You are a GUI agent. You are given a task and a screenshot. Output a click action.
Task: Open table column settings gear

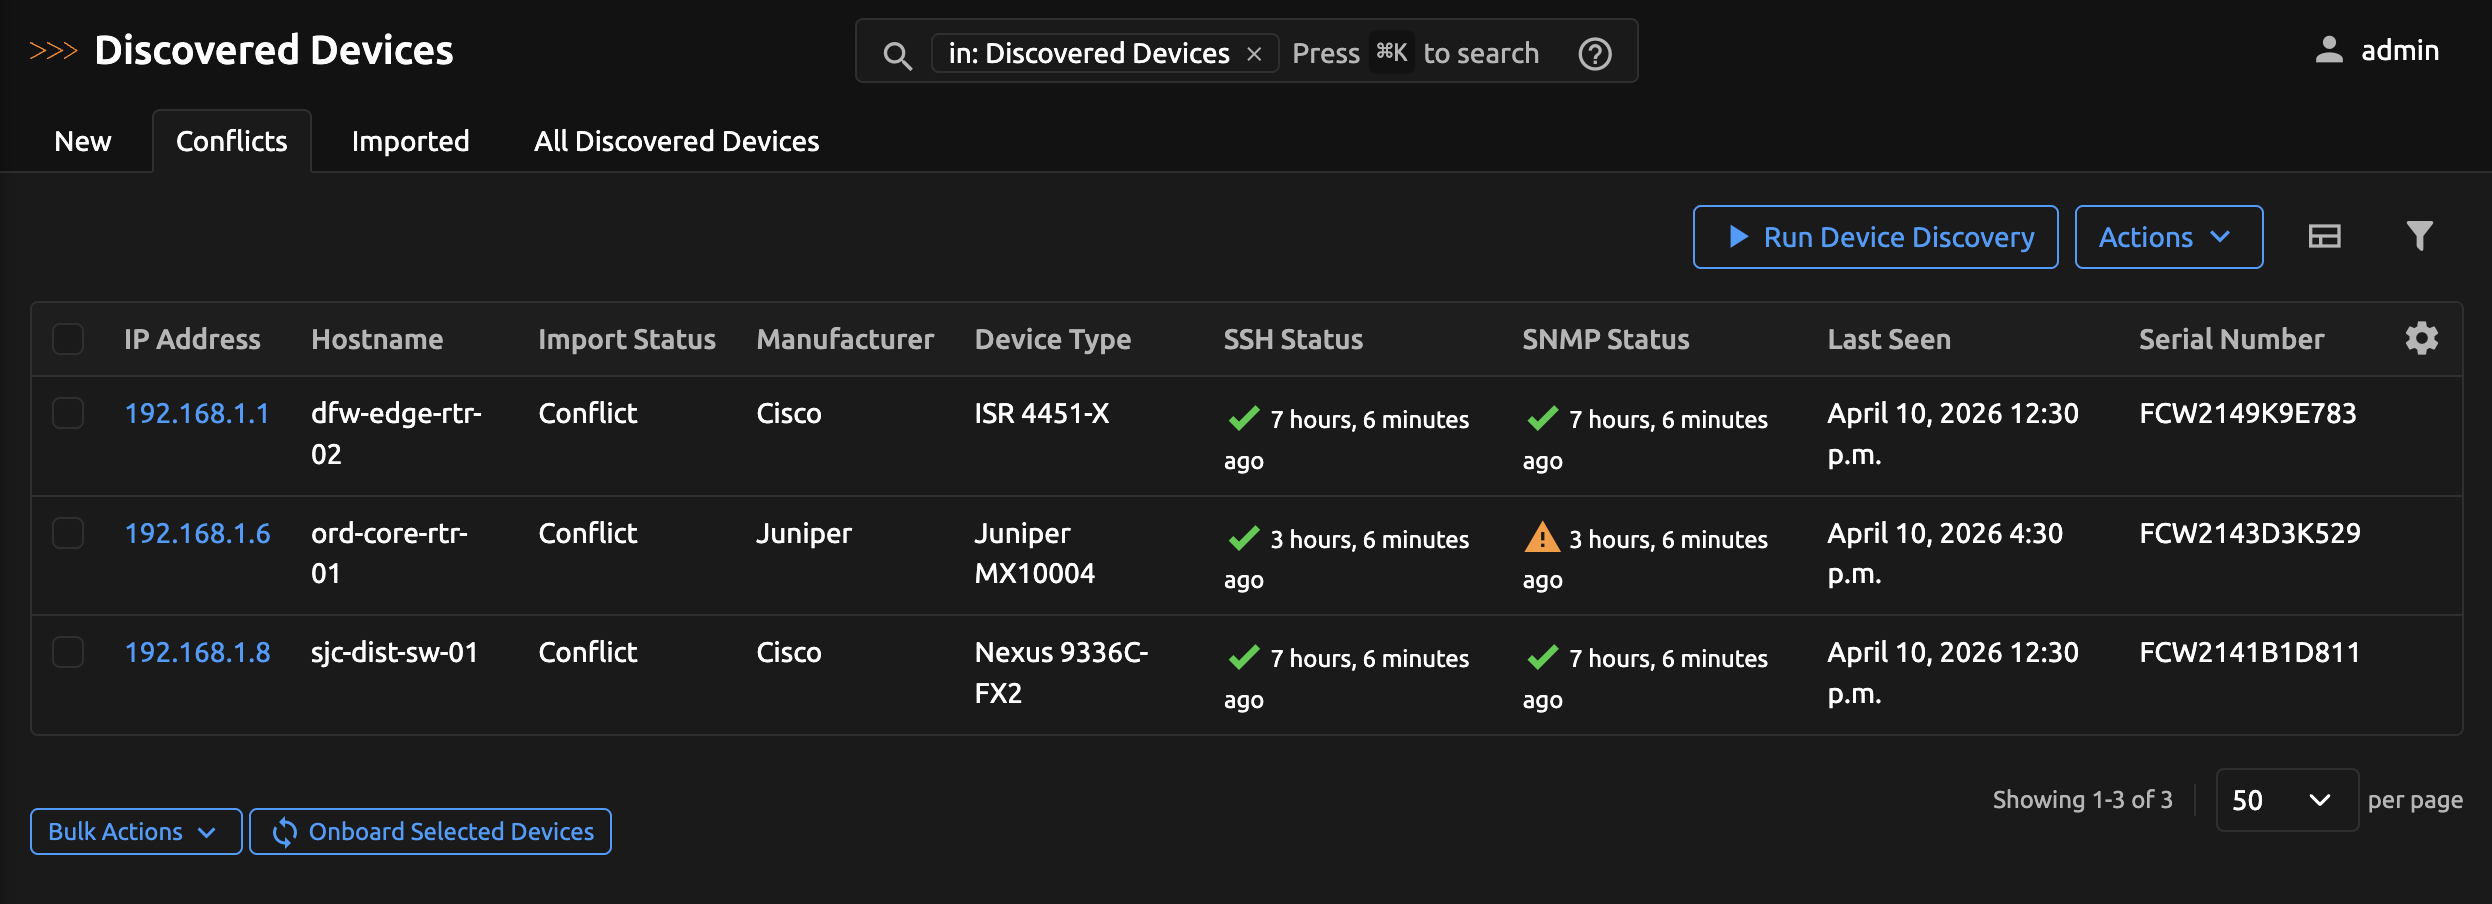coord(2421,339)
